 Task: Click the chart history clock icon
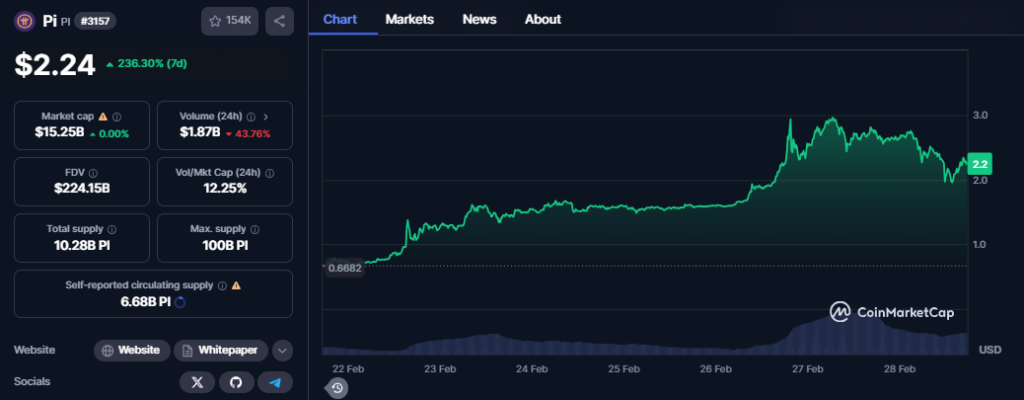pyautogui.click(x=337, y=388)
